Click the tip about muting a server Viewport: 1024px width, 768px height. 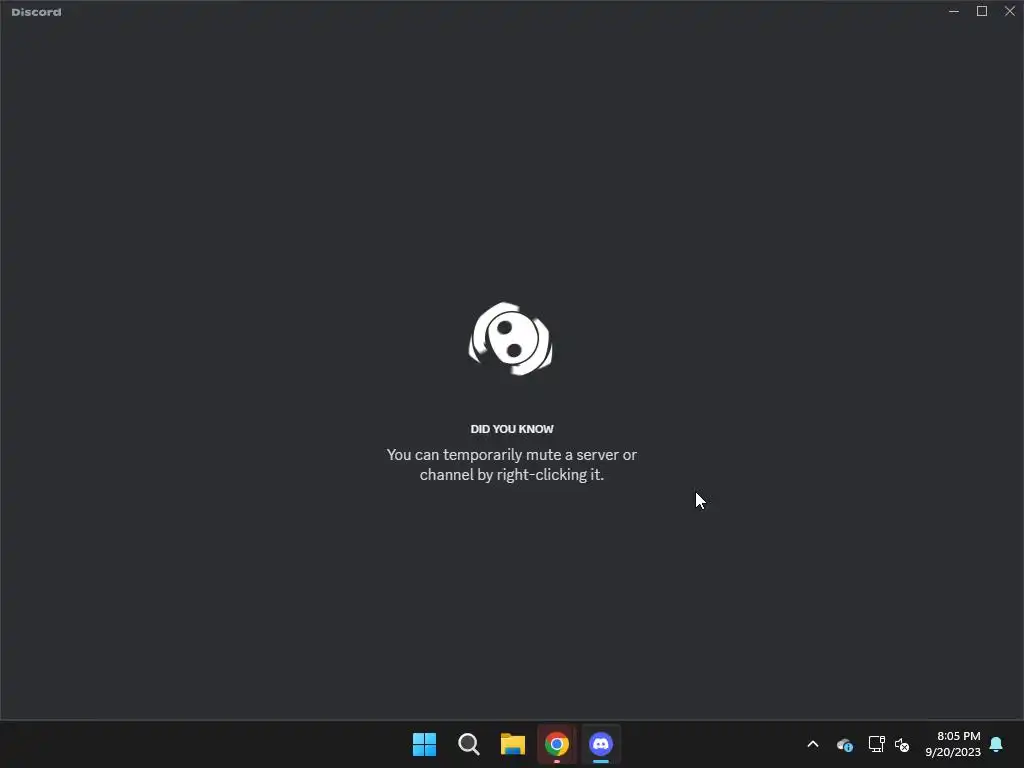pyautogui.click(x=512, y=464)
